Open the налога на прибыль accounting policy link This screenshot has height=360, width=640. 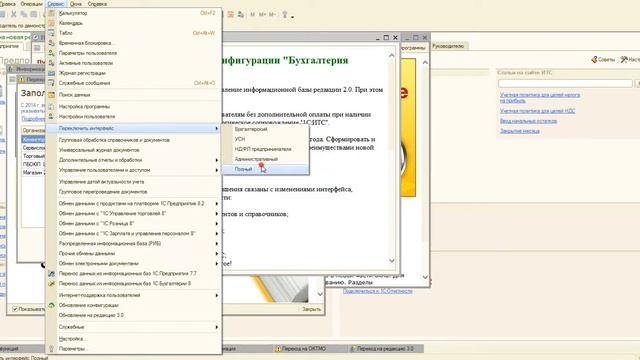click(540, 98)
